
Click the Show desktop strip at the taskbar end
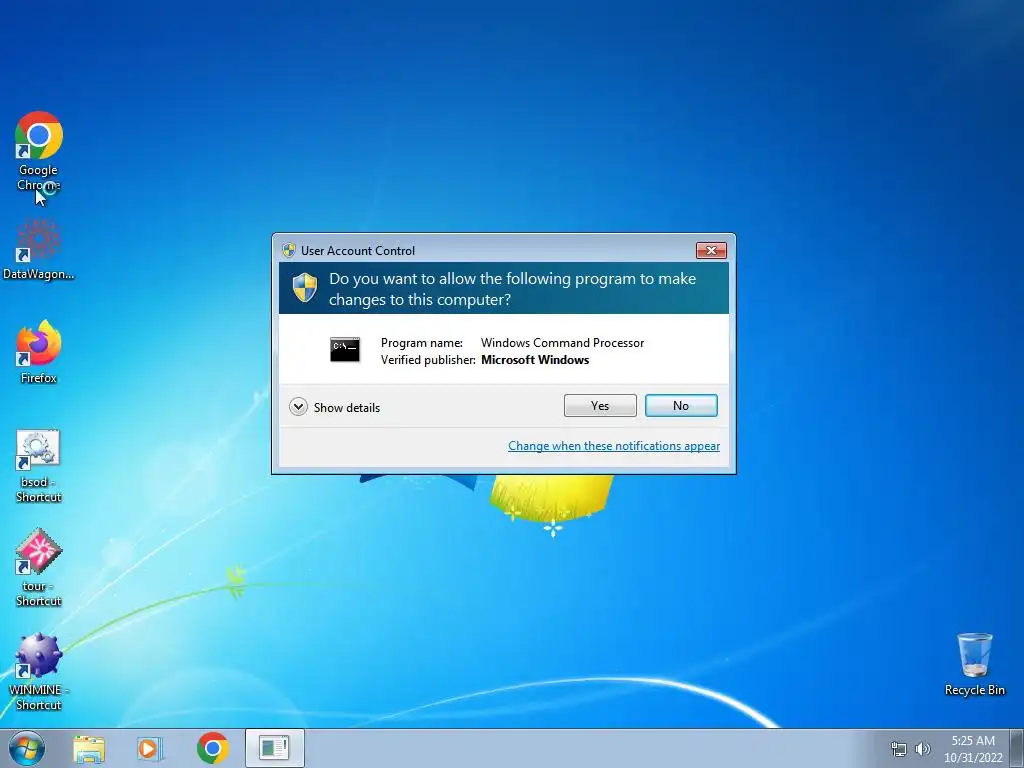coord(1017,748)
